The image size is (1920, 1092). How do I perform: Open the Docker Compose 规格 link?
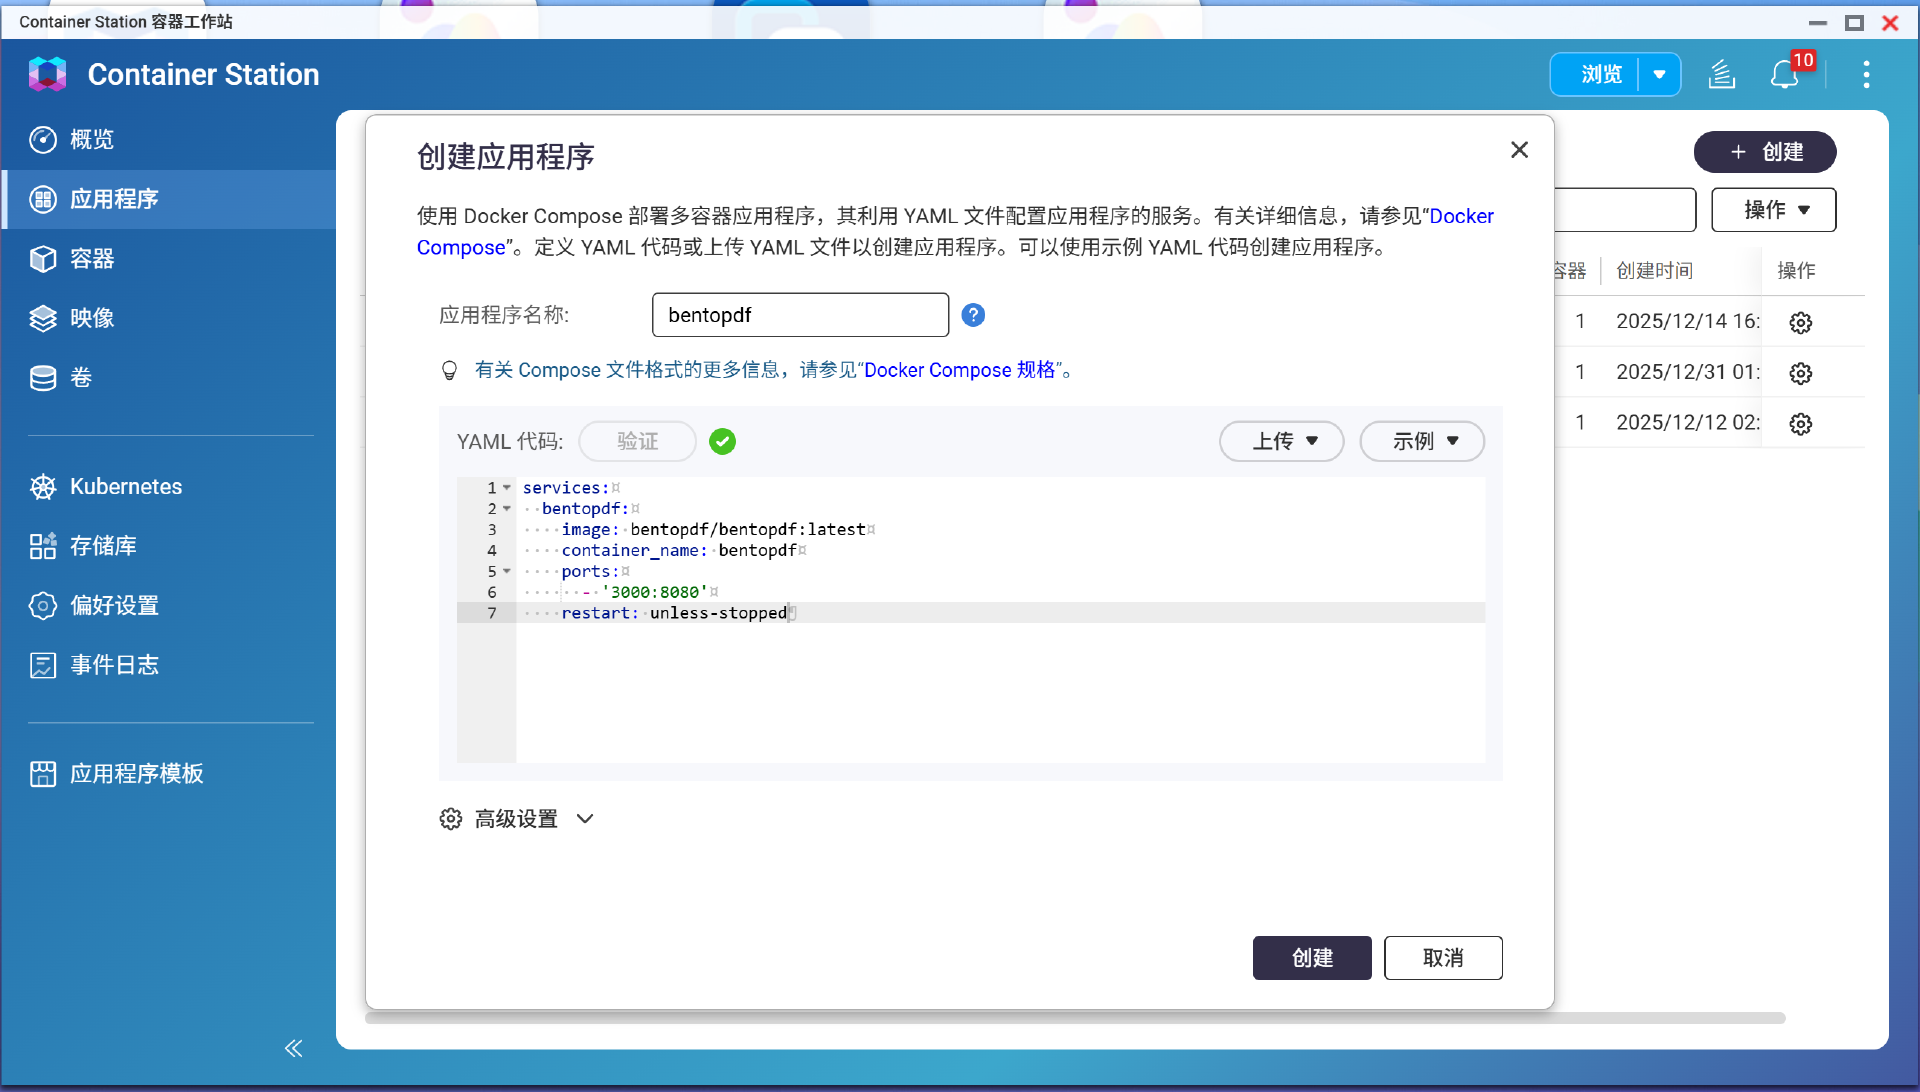pos(962,370)
